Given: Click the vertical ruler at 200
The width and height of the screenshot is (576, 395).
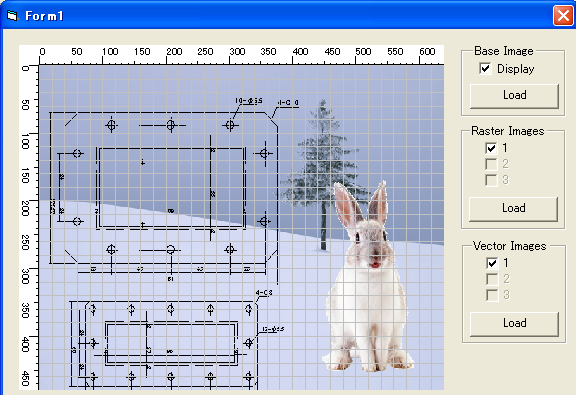Looking at the screenshot, I should click(x=25, y=208).
